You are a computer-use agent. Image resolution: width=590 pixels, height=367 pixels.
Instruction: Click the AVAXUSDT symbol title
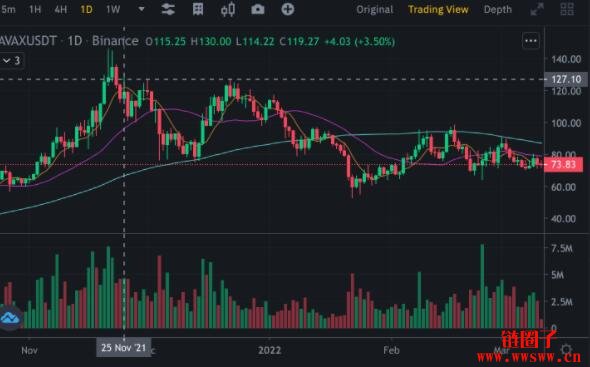click(x=28, y=41)
